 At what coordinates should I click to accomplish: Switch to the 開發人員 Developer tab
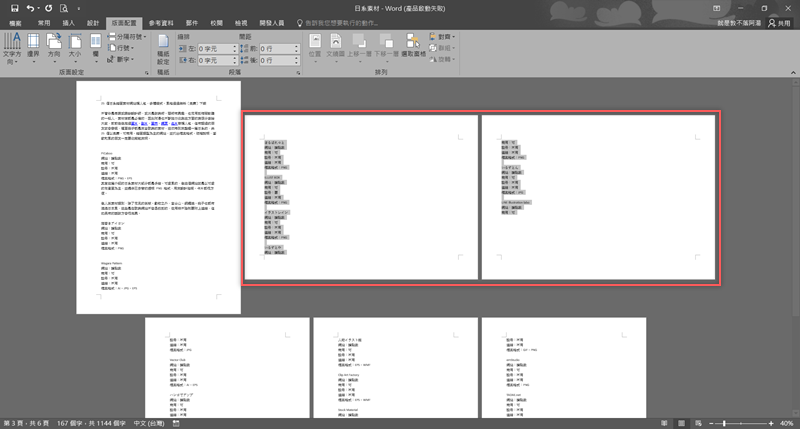coord(272,23)
